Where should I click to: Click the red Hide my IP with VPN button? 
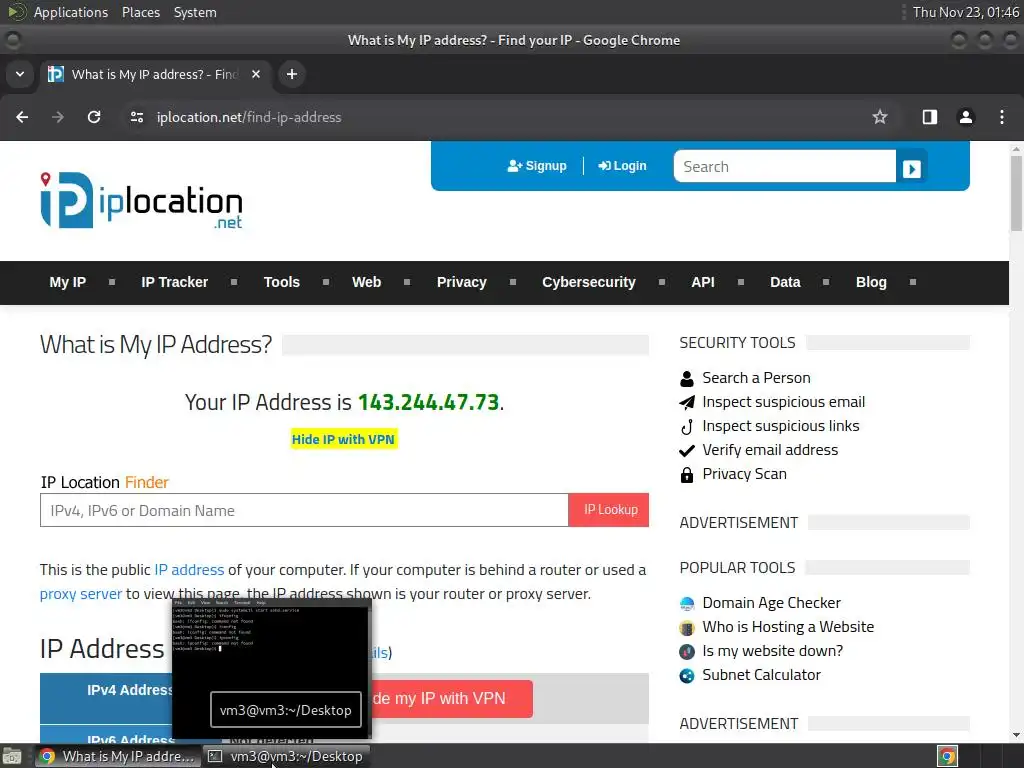(452, 699)
